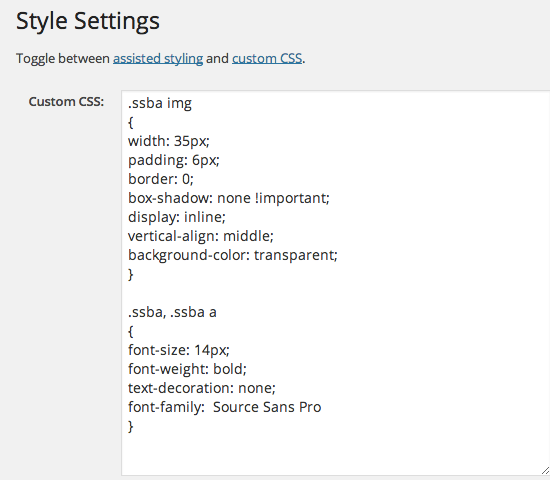Open the assisted styling link
This screenshot has height=480, width=550.
[158, 58]
